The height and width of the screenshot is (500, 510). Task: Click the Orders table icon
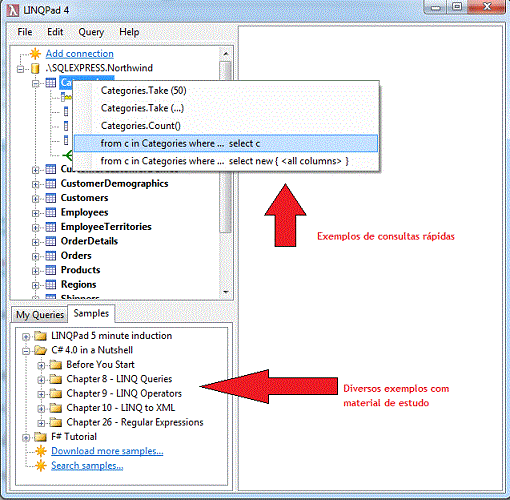coord(51,256)
